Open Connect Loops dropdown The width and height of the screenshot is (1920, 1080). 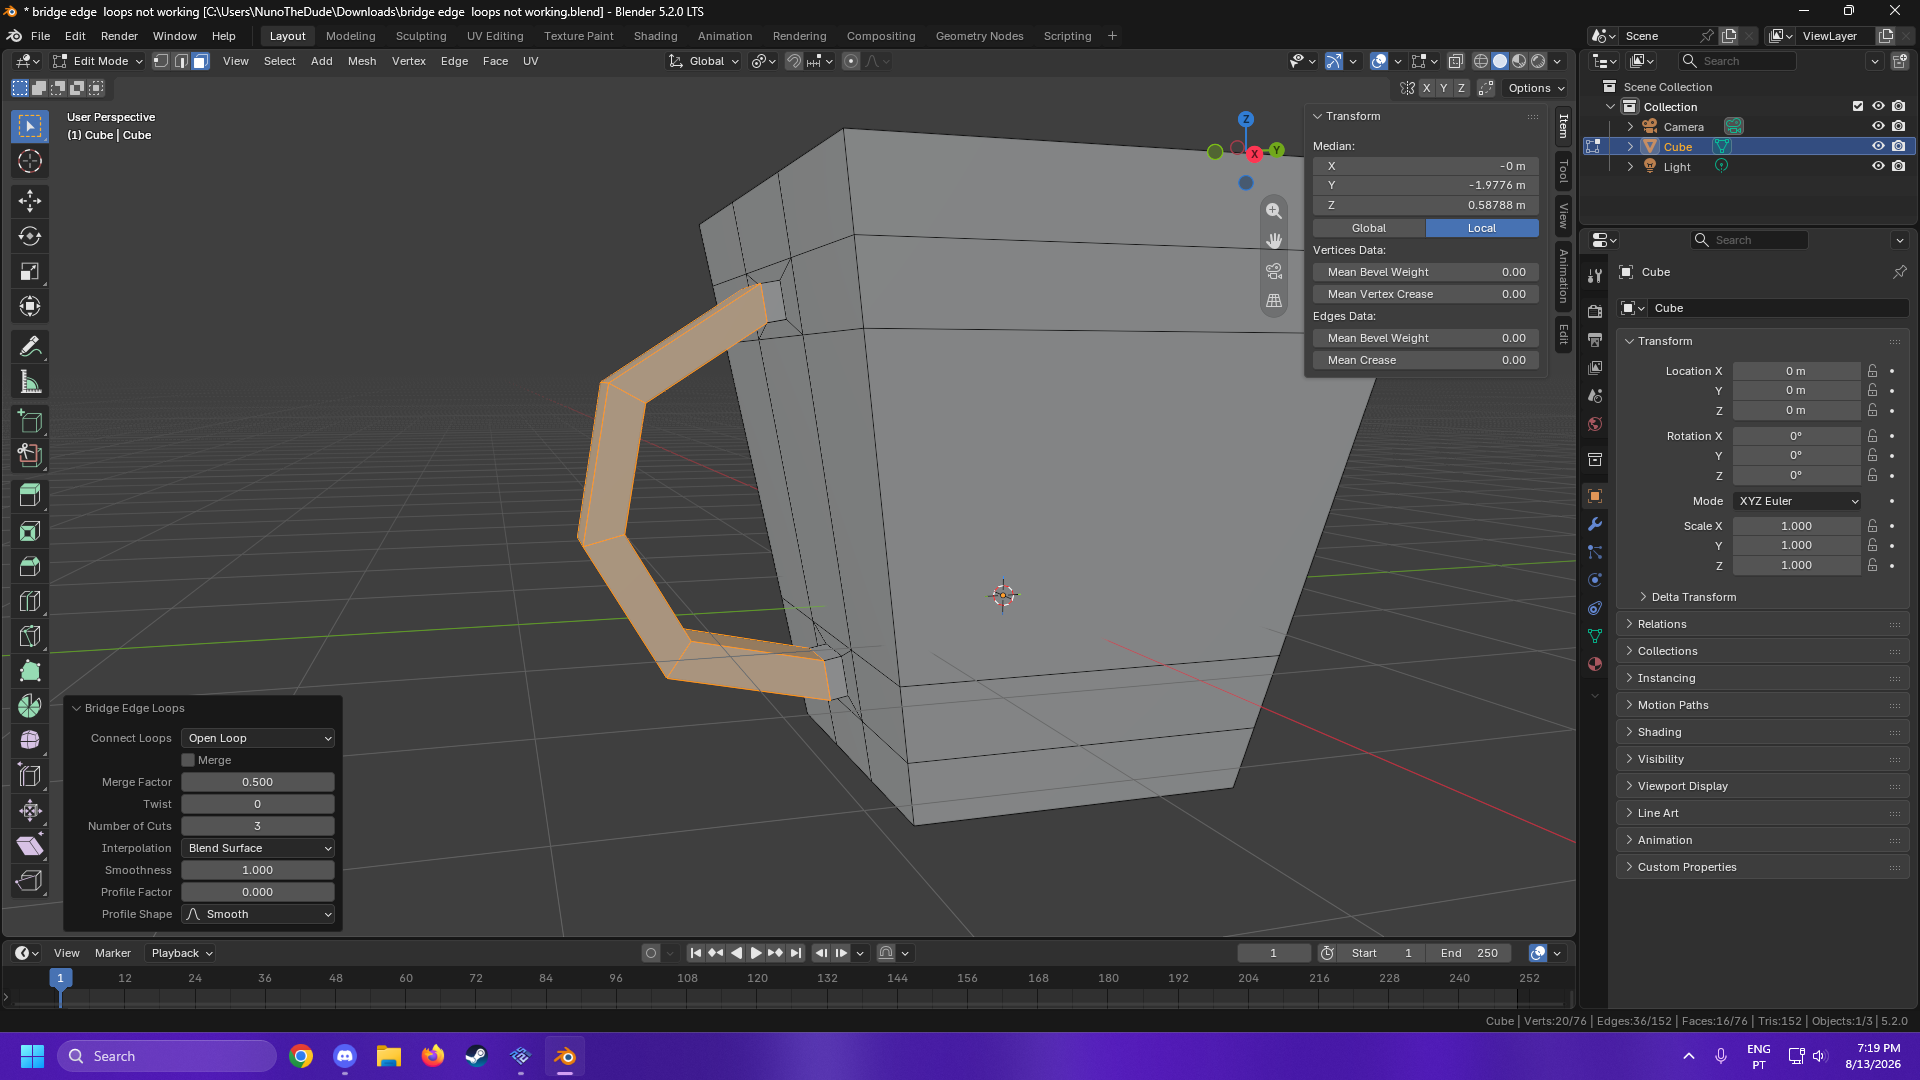[x=258, y=738]
